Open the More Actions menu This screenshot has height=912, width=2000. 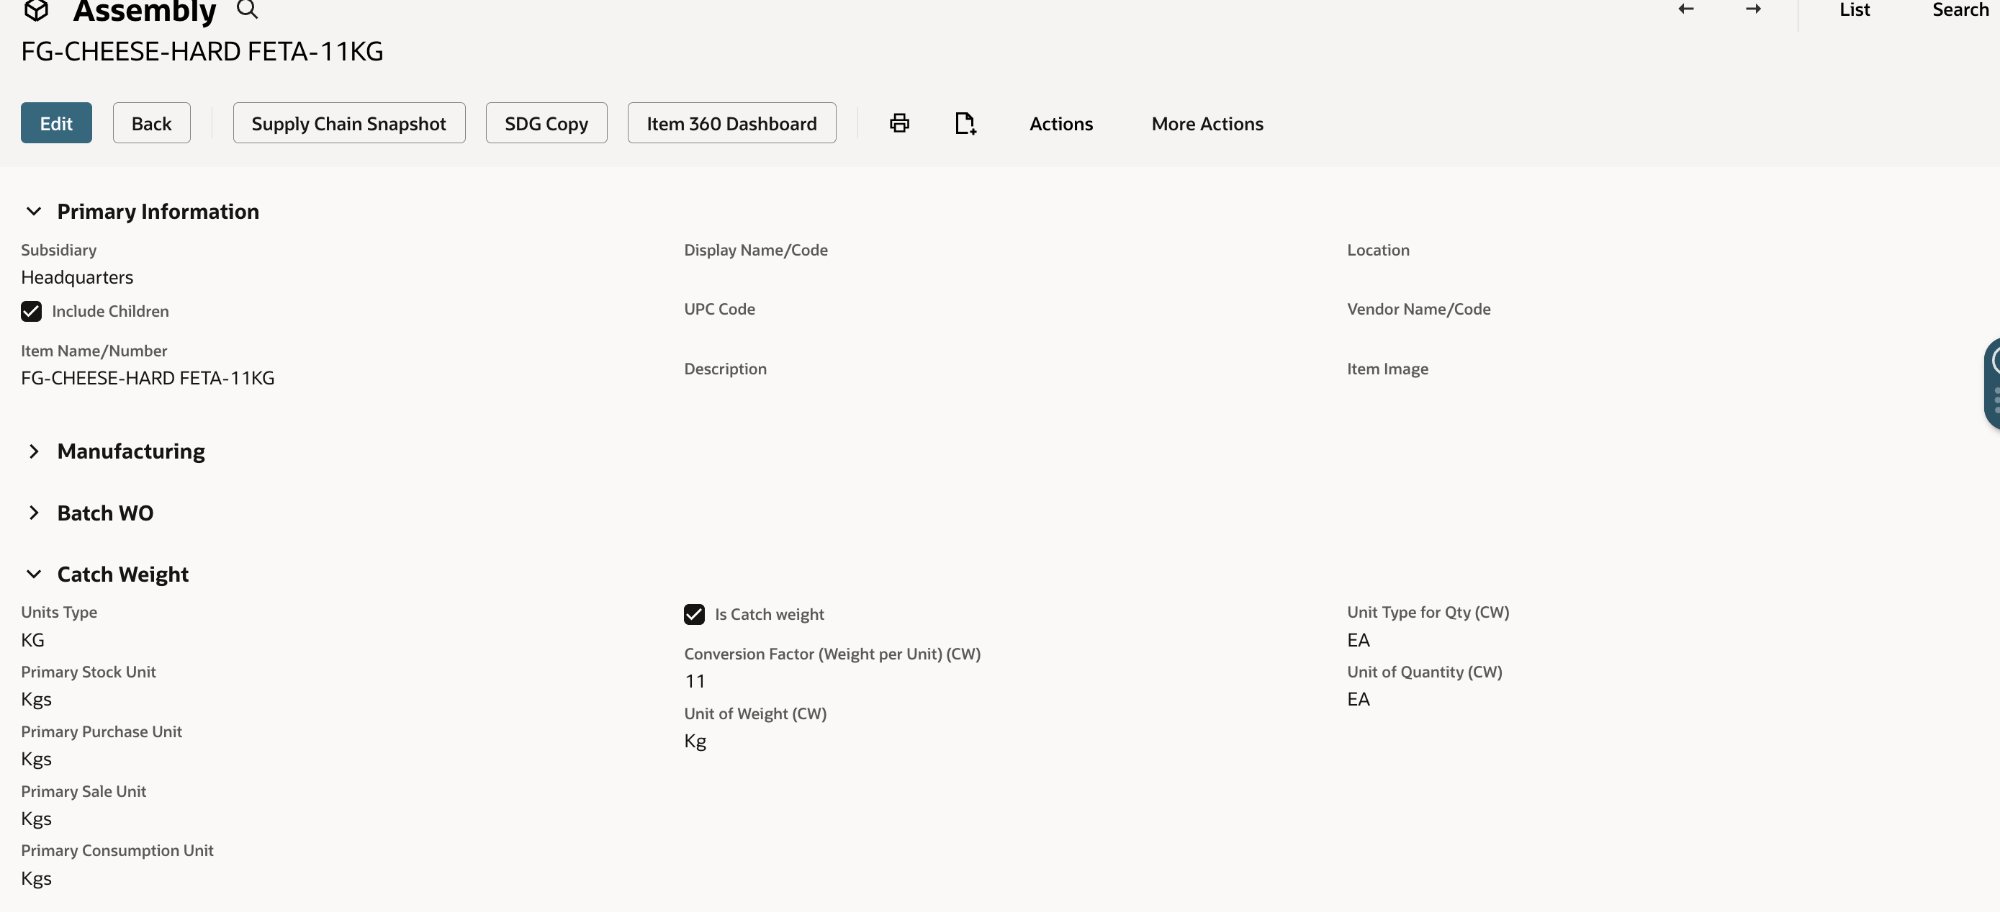(1207, 123)
